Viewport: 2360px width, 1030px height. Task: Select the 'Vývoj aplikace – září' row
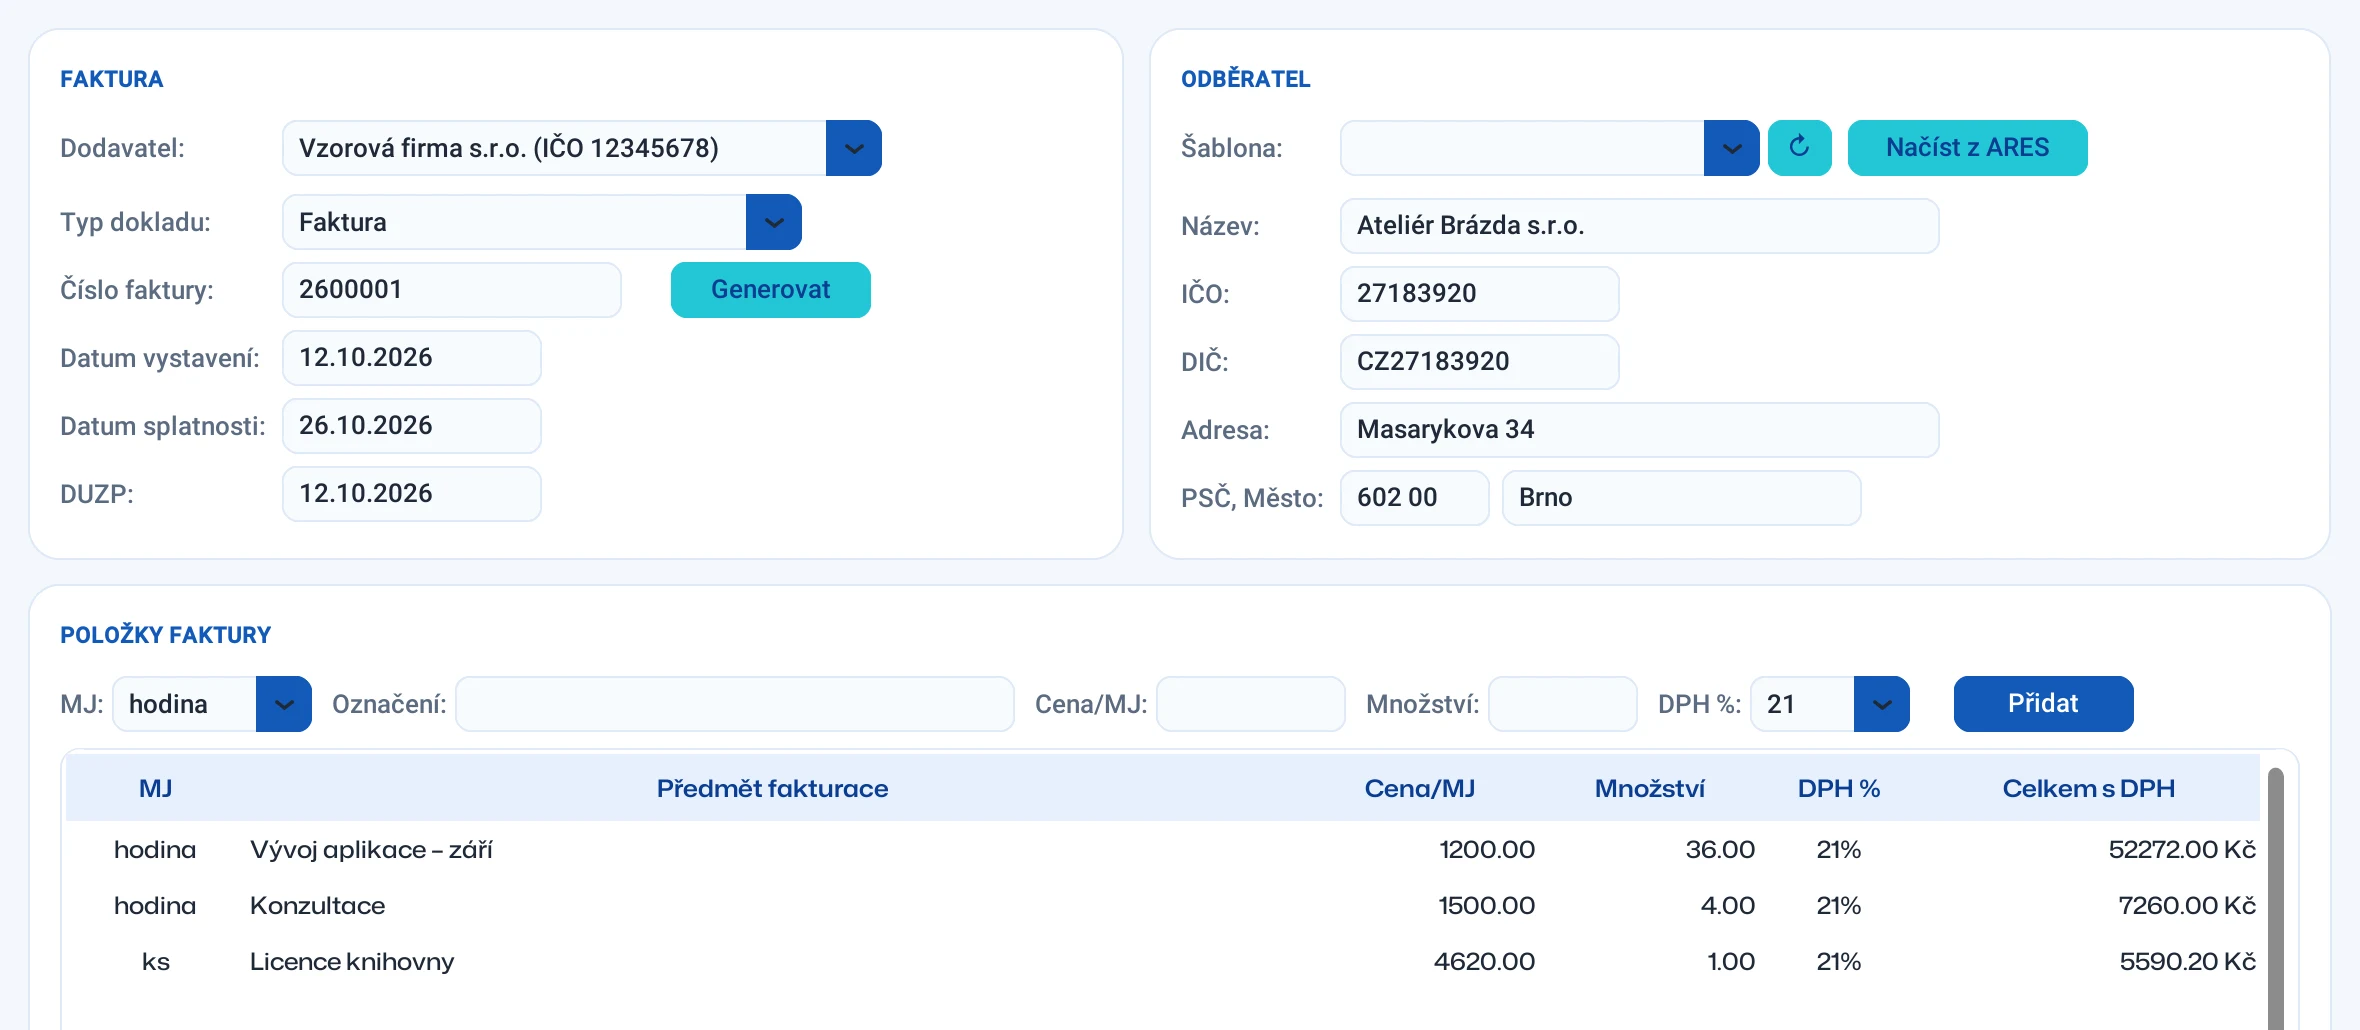click(1162, 850)
